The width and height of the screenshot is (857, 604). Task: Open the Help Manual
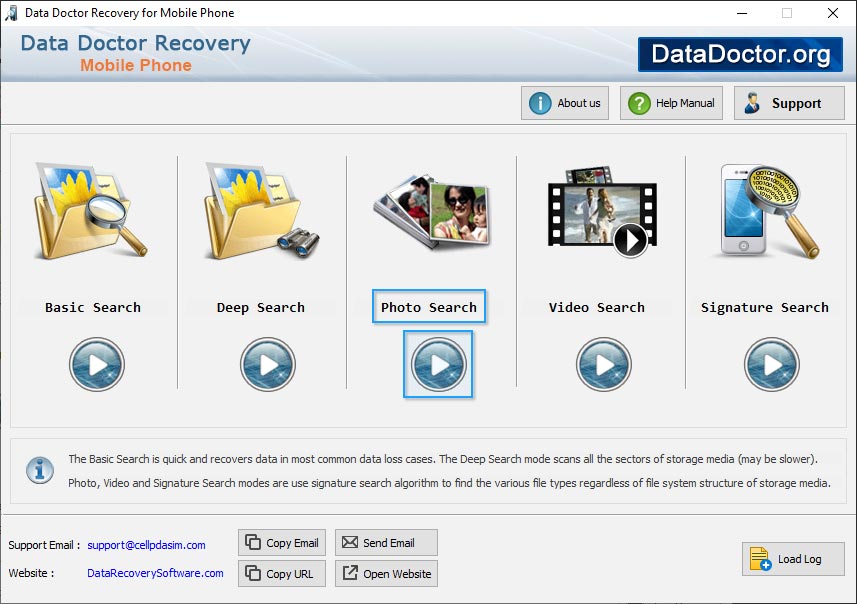pos(671,103)
